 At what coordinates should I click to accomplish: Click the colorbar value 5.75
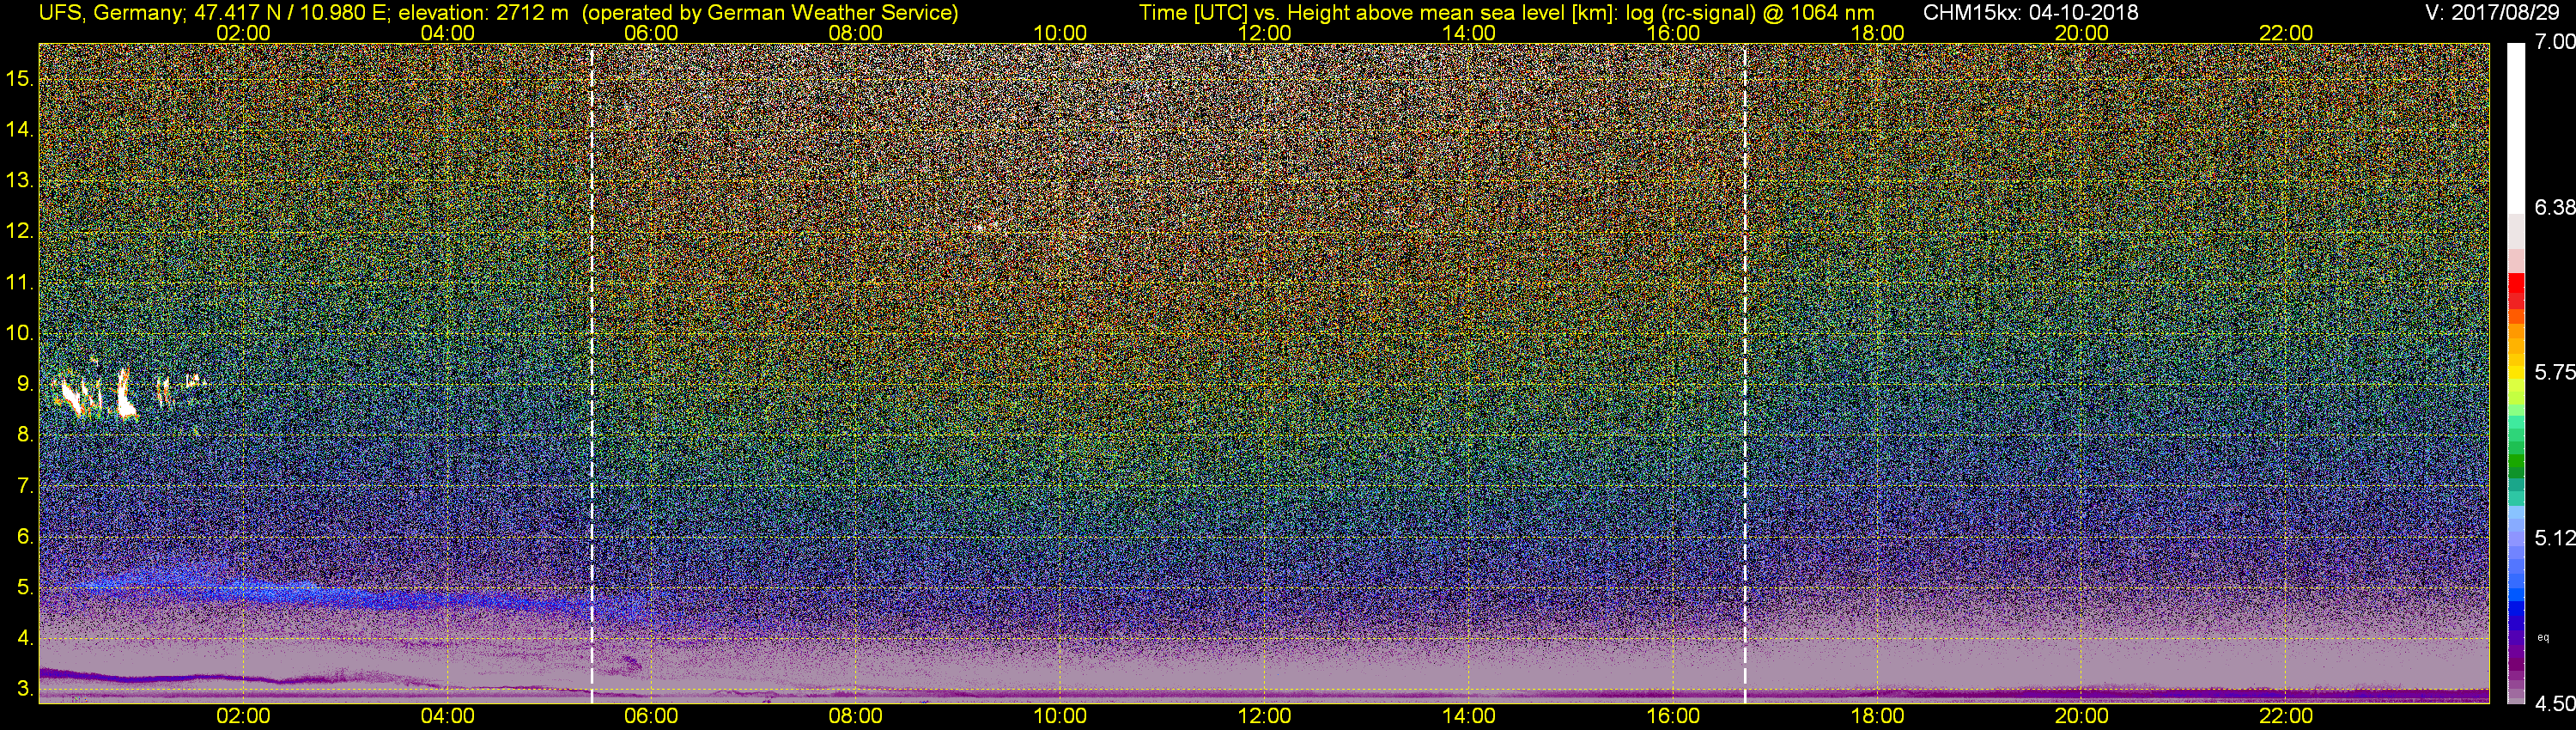click(2555, 372)
